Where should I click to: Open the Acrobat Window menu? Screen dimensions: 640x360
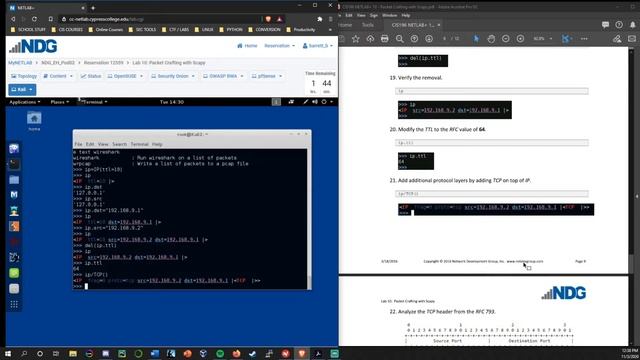click(389, 16)
